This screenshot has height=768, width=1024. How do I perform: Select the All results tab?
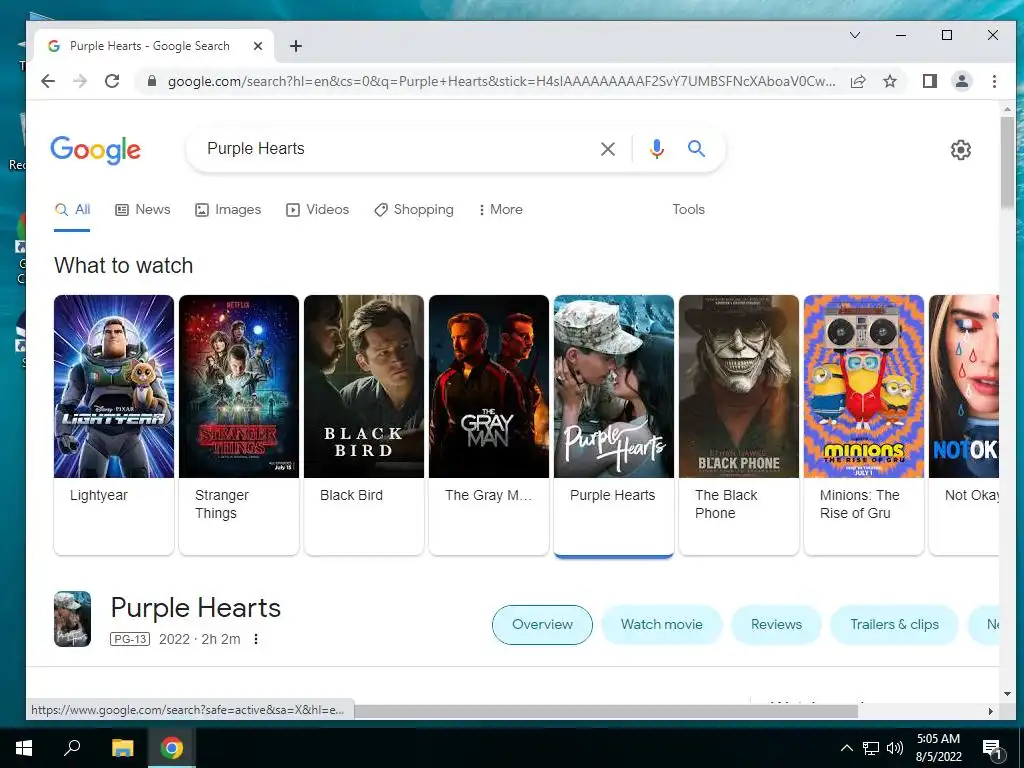tap(72, 210)
